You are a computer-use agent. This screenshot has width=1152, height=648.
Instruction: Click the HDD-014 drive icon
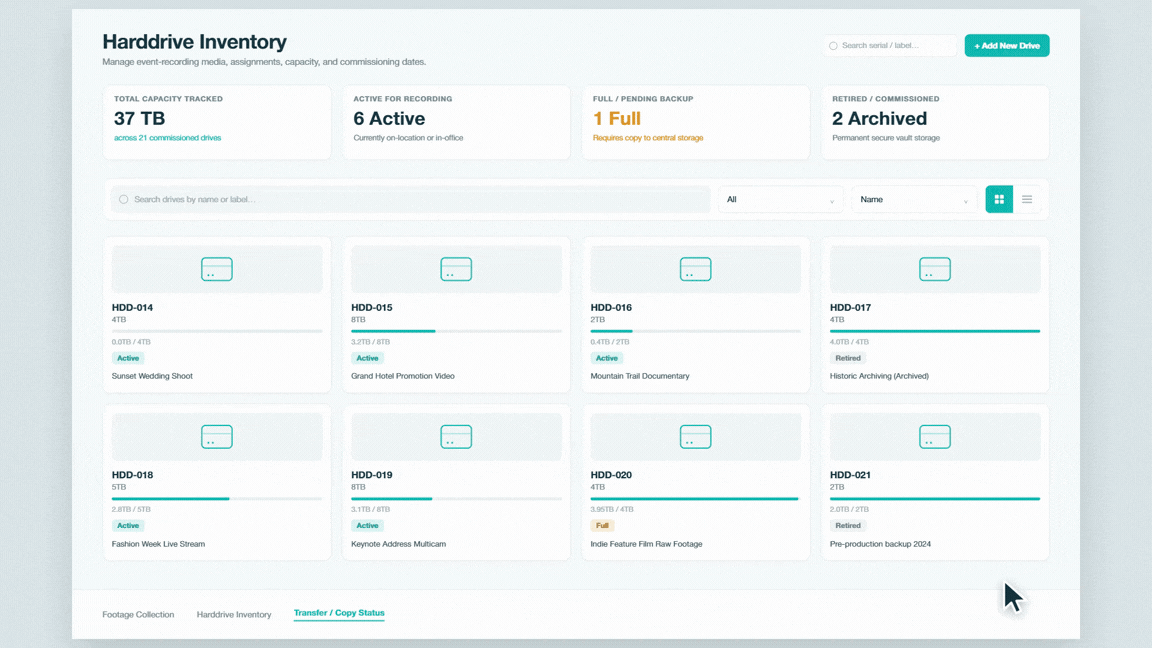point(217,269)
